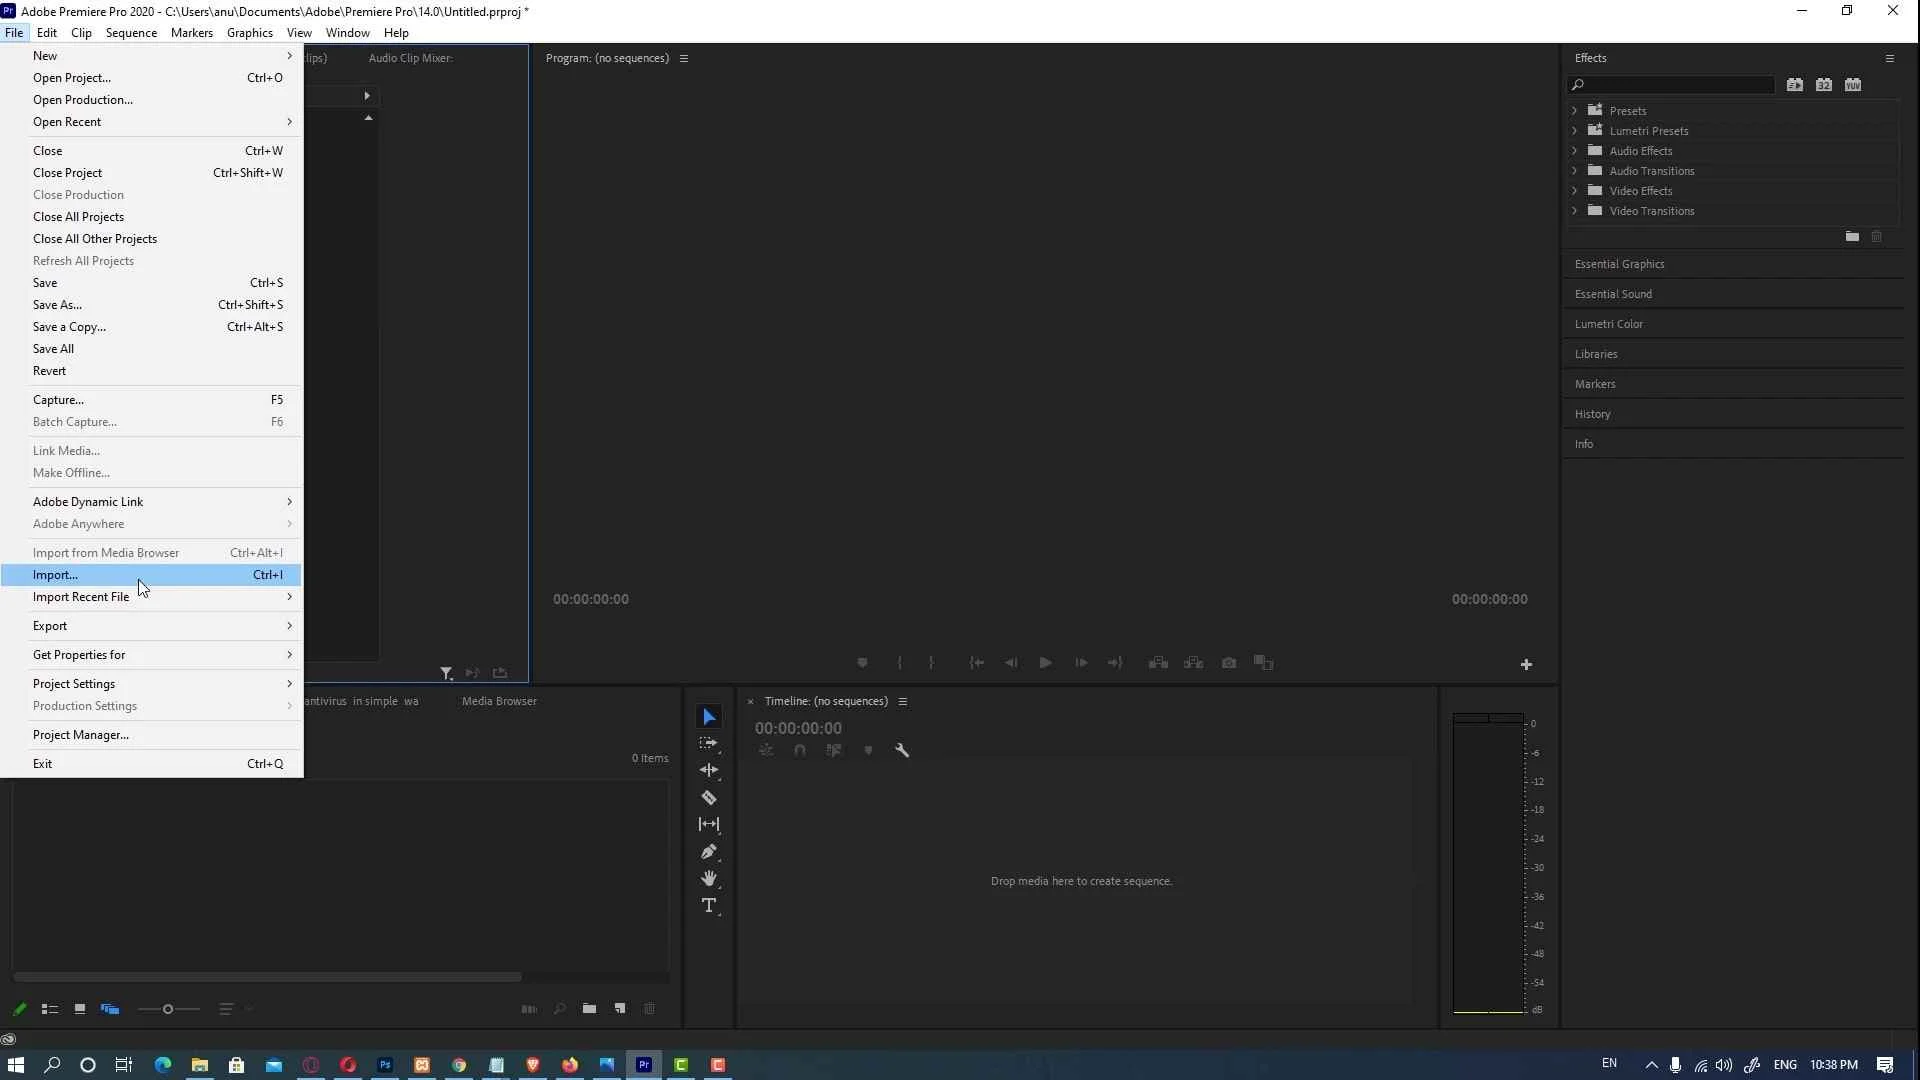Open the Export submenu
This screenshot has height=1080, width=1920.
coord(151,626)
